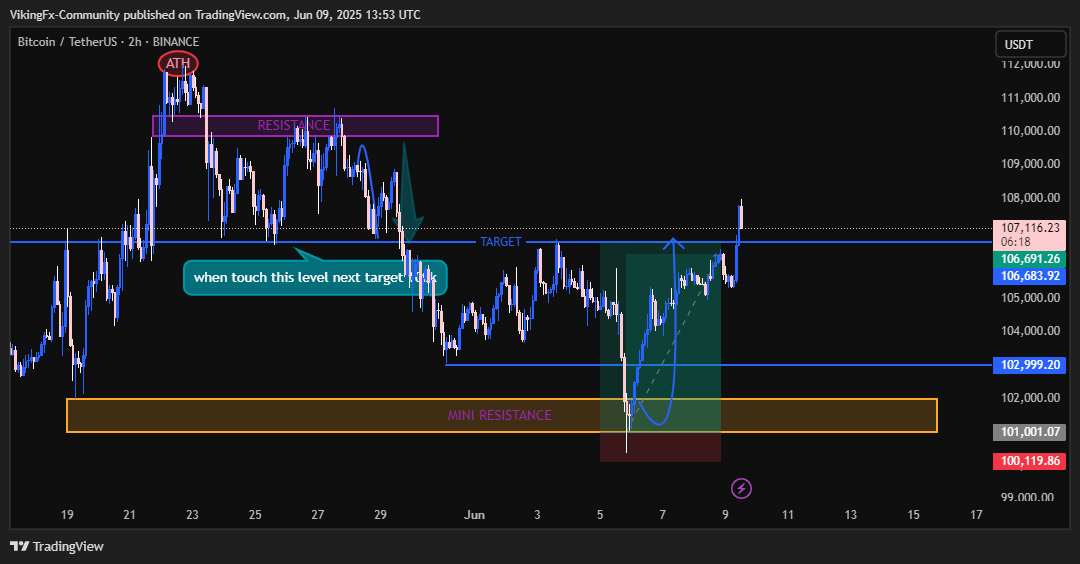Select the MINI RESISTANCE zone label
1080x564 pixels.
coord(499,415)
